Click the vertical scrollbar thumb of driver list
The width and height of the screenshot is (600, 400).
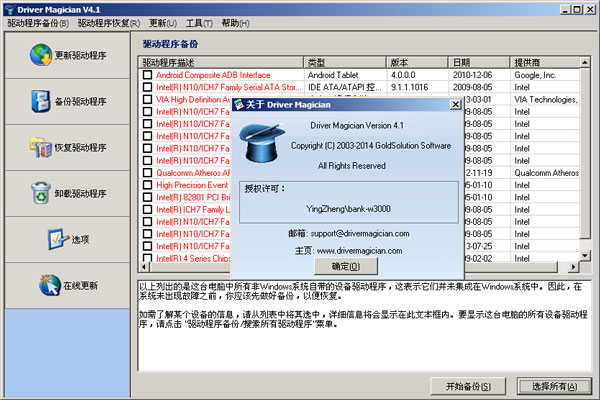(585, 153)
